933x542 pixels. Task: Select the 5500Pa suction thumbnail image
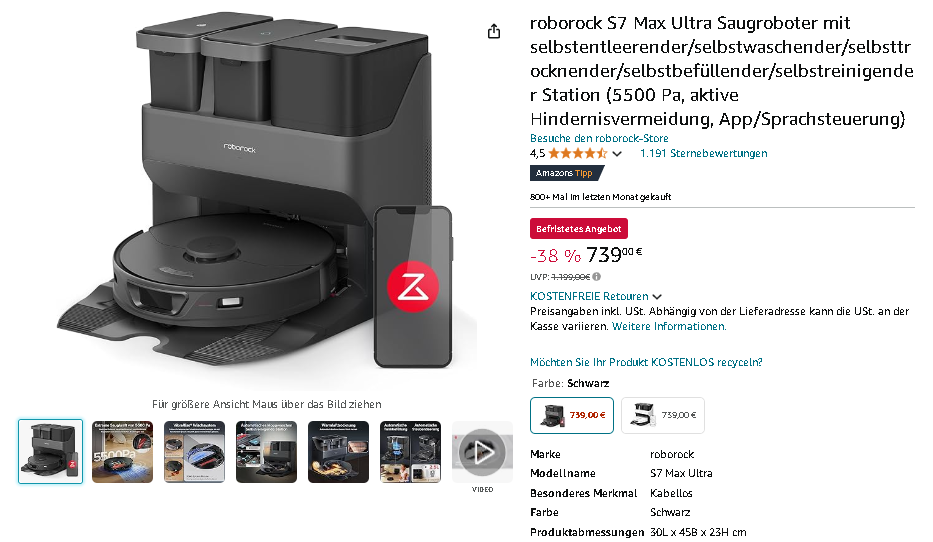(123, 452)
